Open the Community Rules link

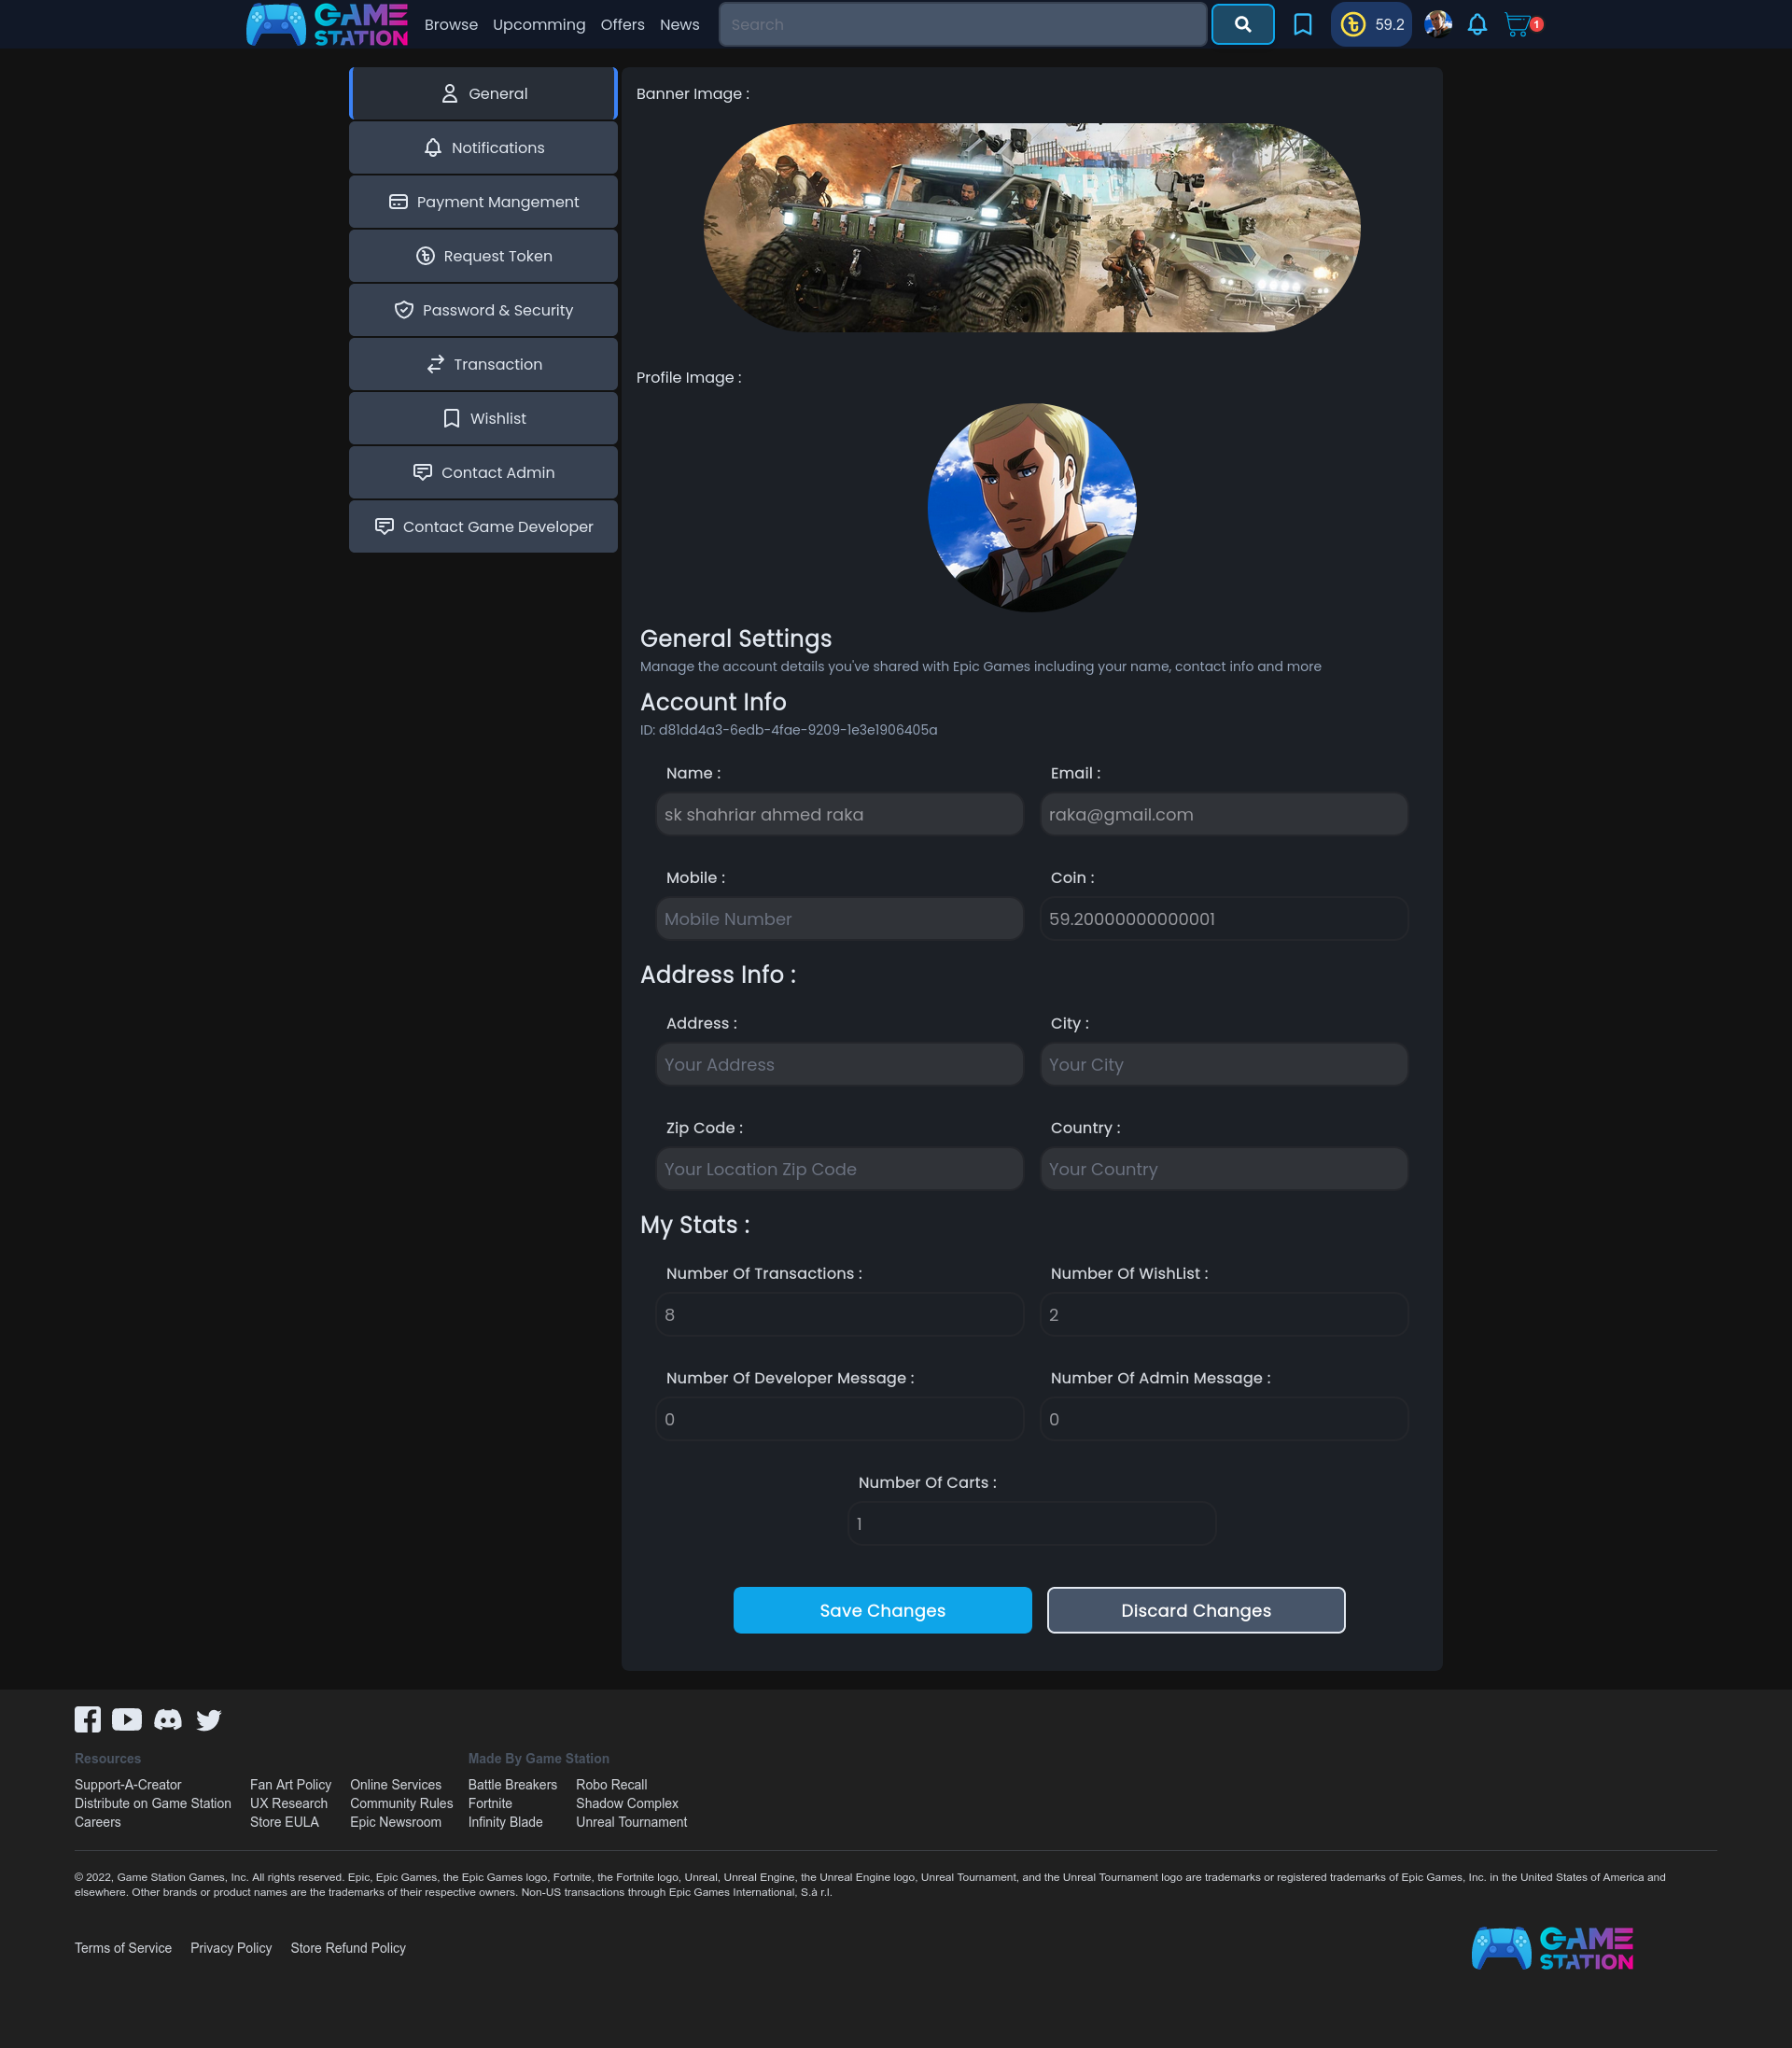tap(401, 1803)
